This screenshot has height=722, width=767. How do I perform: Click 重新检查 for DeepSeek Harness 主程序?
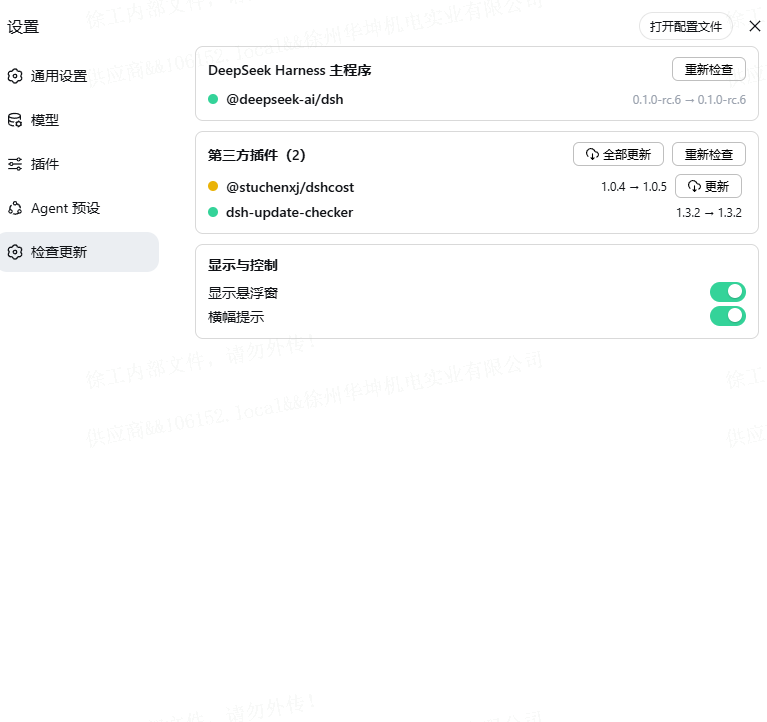pyautogui.click(x=709, y=69)
